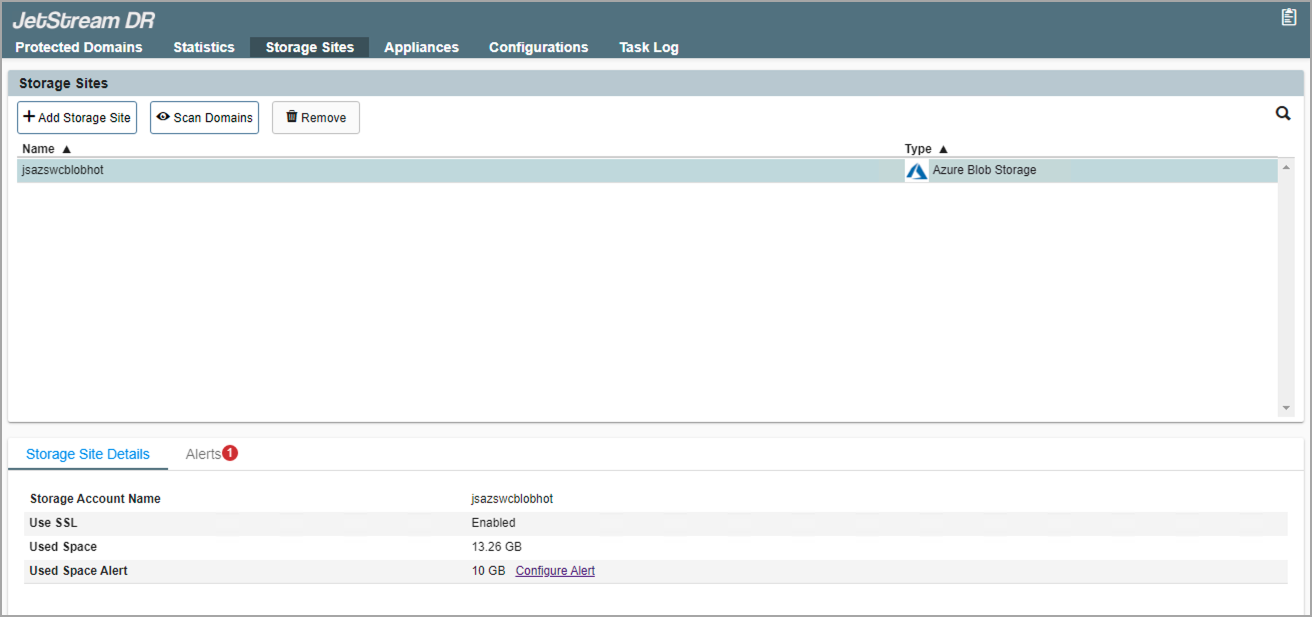This screenshot has width=1312, height=617.
Task: Remove the selected storage site
Action: 316,118
